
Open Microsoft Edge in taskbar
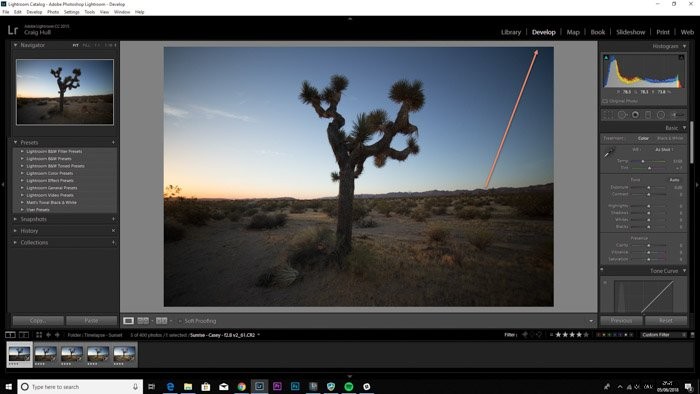pos(170,386)
